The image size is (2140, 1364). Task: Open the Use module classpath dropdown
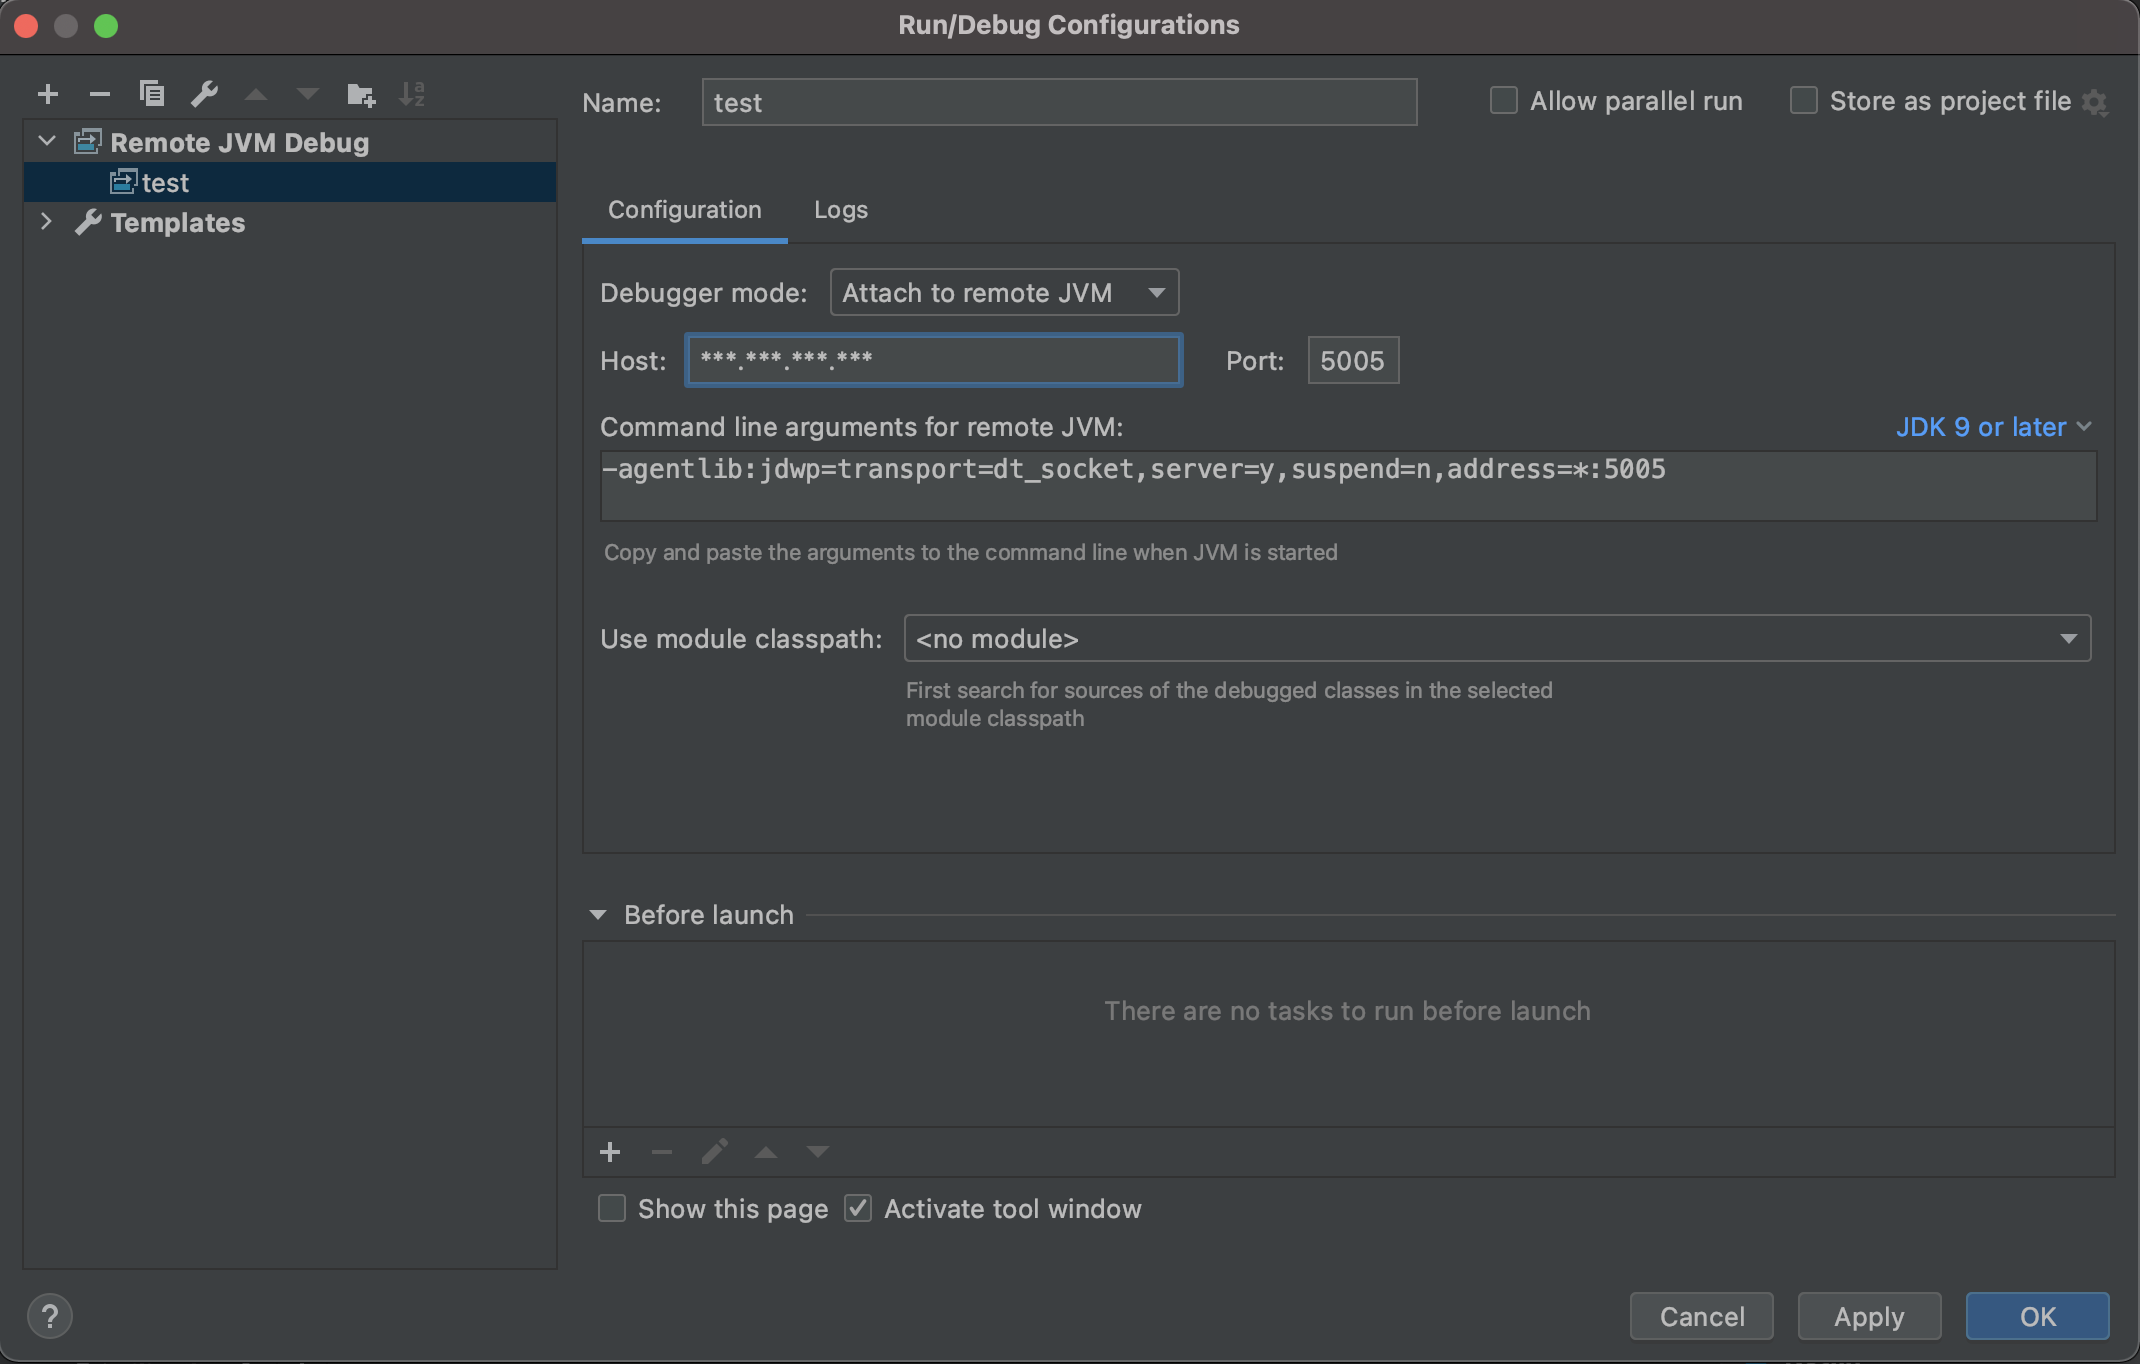click(2067, 638)
